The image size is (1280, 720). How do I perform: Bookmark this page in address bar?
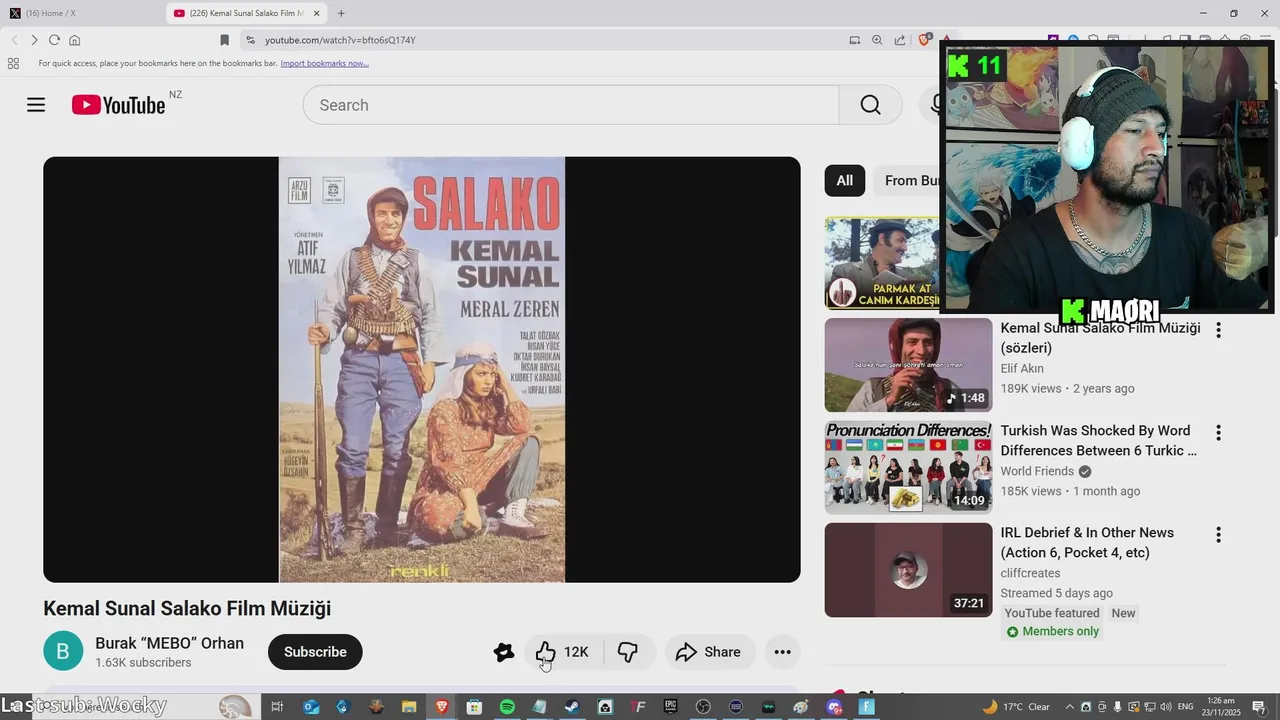[224, 40]
